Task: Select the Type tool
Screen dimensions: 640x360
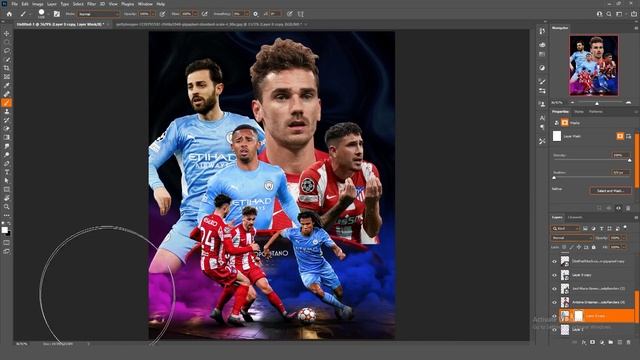Action: pos(7,172)
